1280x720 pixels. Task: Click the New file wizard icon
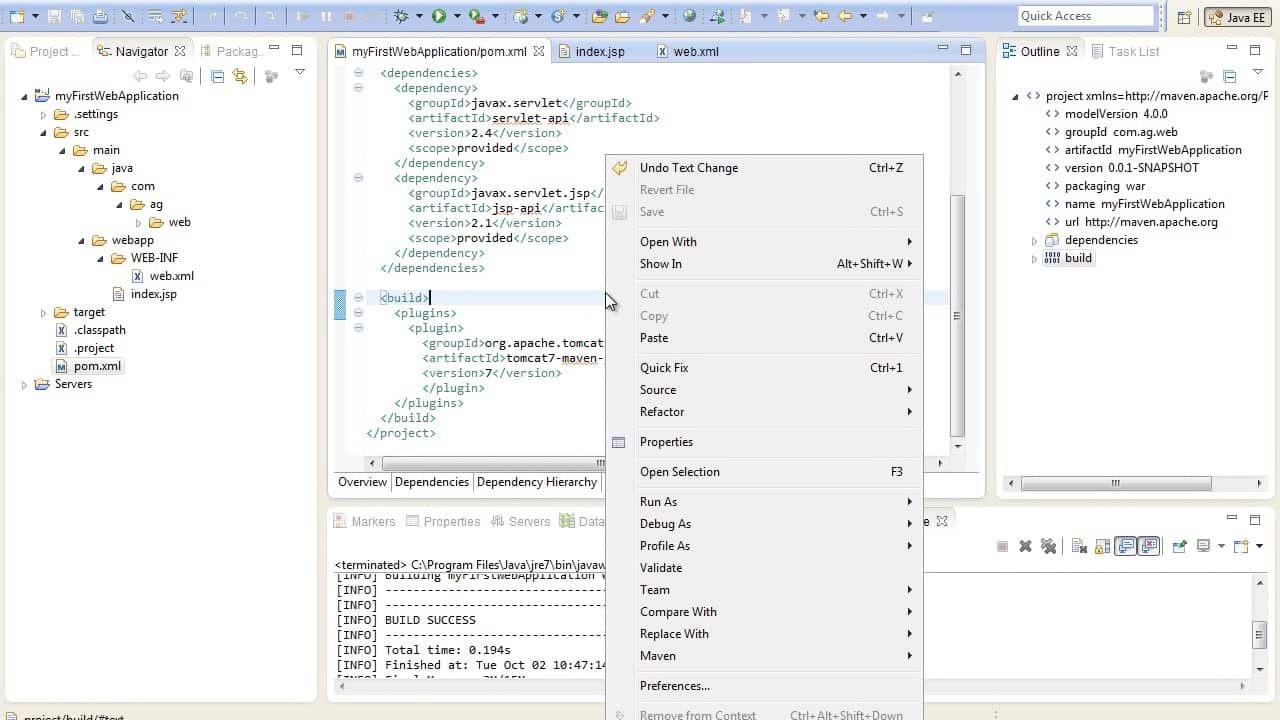tap(16, 16)
